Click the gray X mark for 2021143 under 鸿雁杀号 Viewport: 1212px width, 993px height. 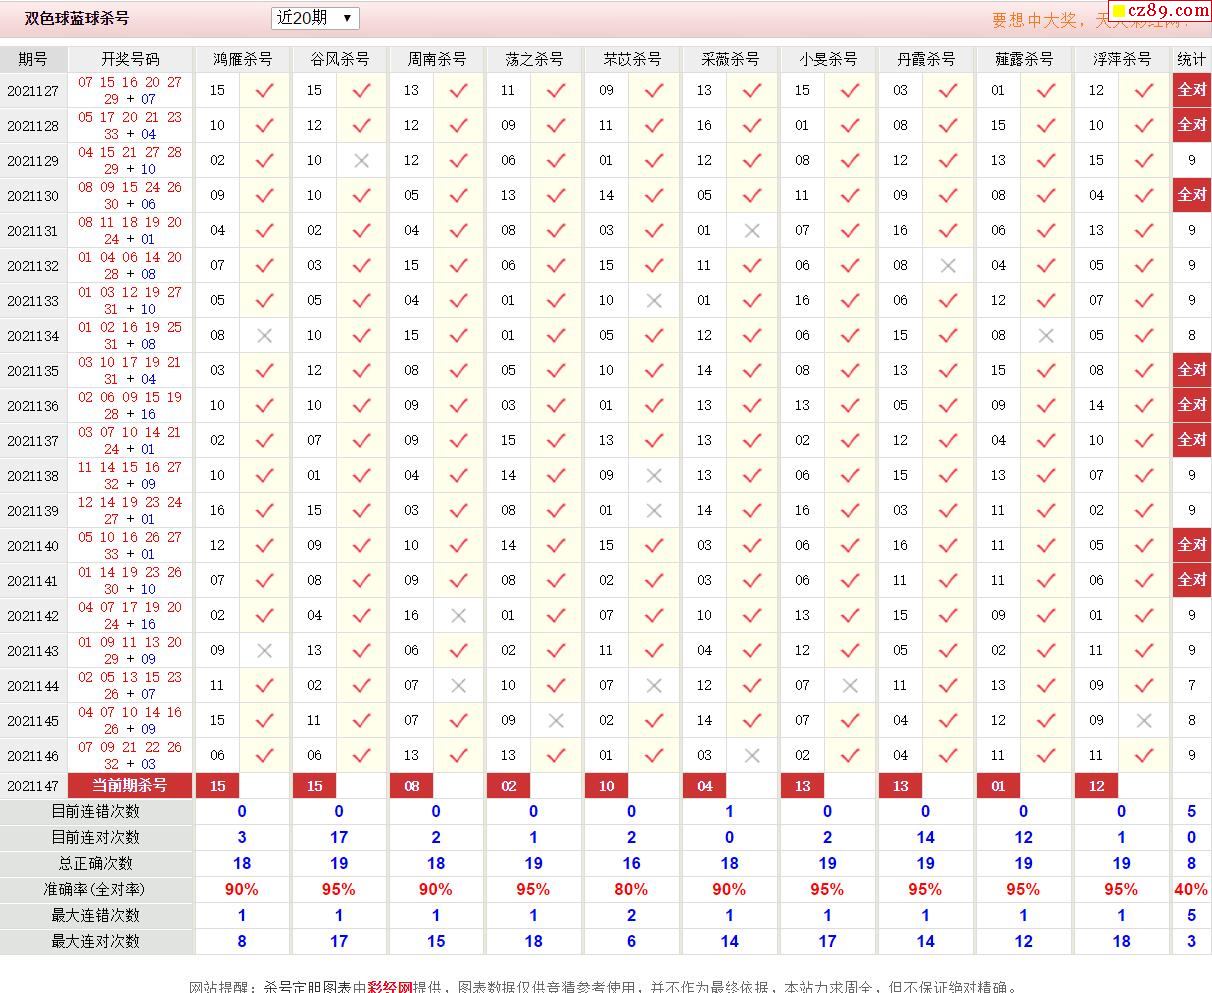pos(264,650)
